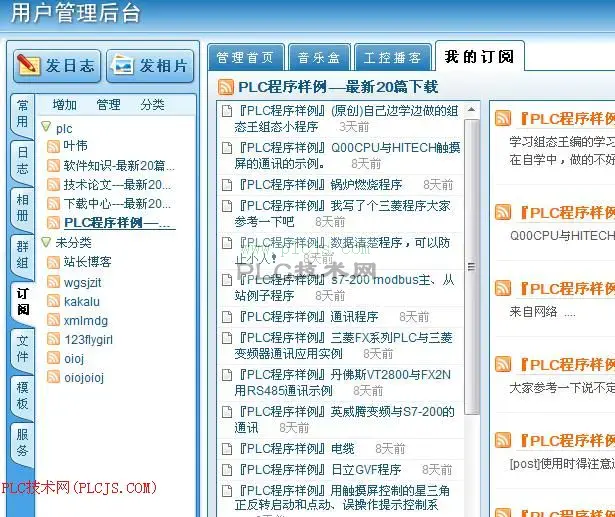
Task: Click 增加 subscription link
Action: (x=65, y=105)
